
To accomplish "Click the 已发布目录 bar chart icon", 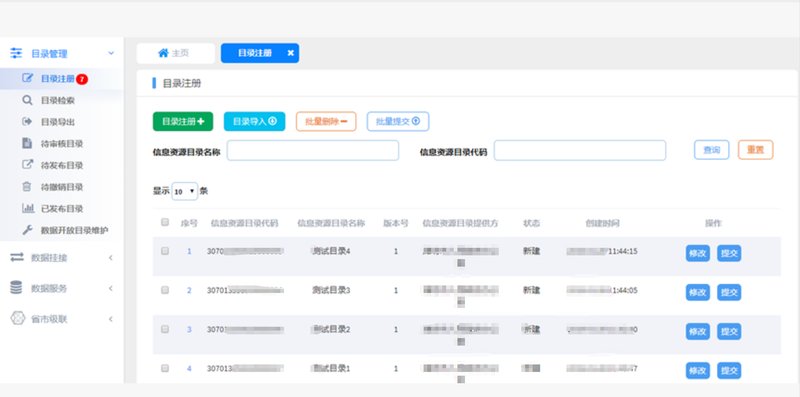I will point(28,208).
